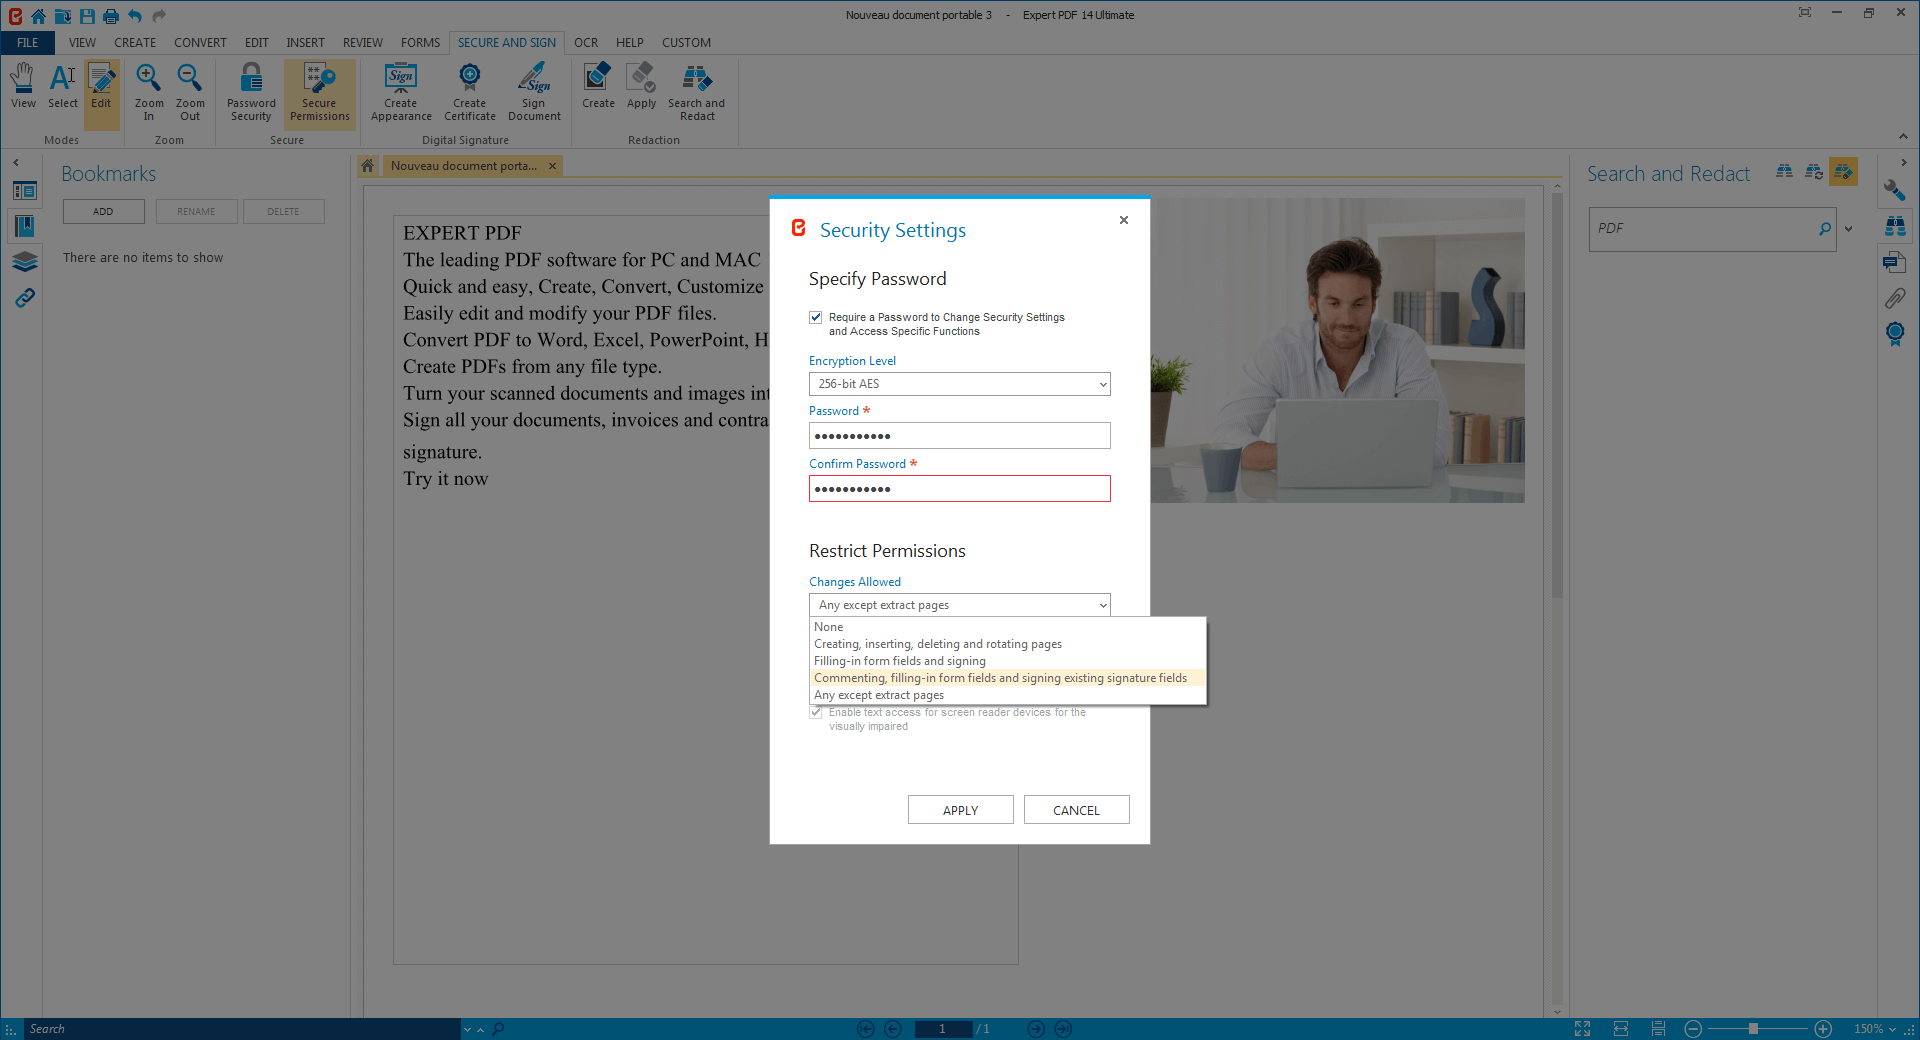Switch to the REVIEW ribbon tab
Screen dimensions: 1920x1040
pos(363,43)
